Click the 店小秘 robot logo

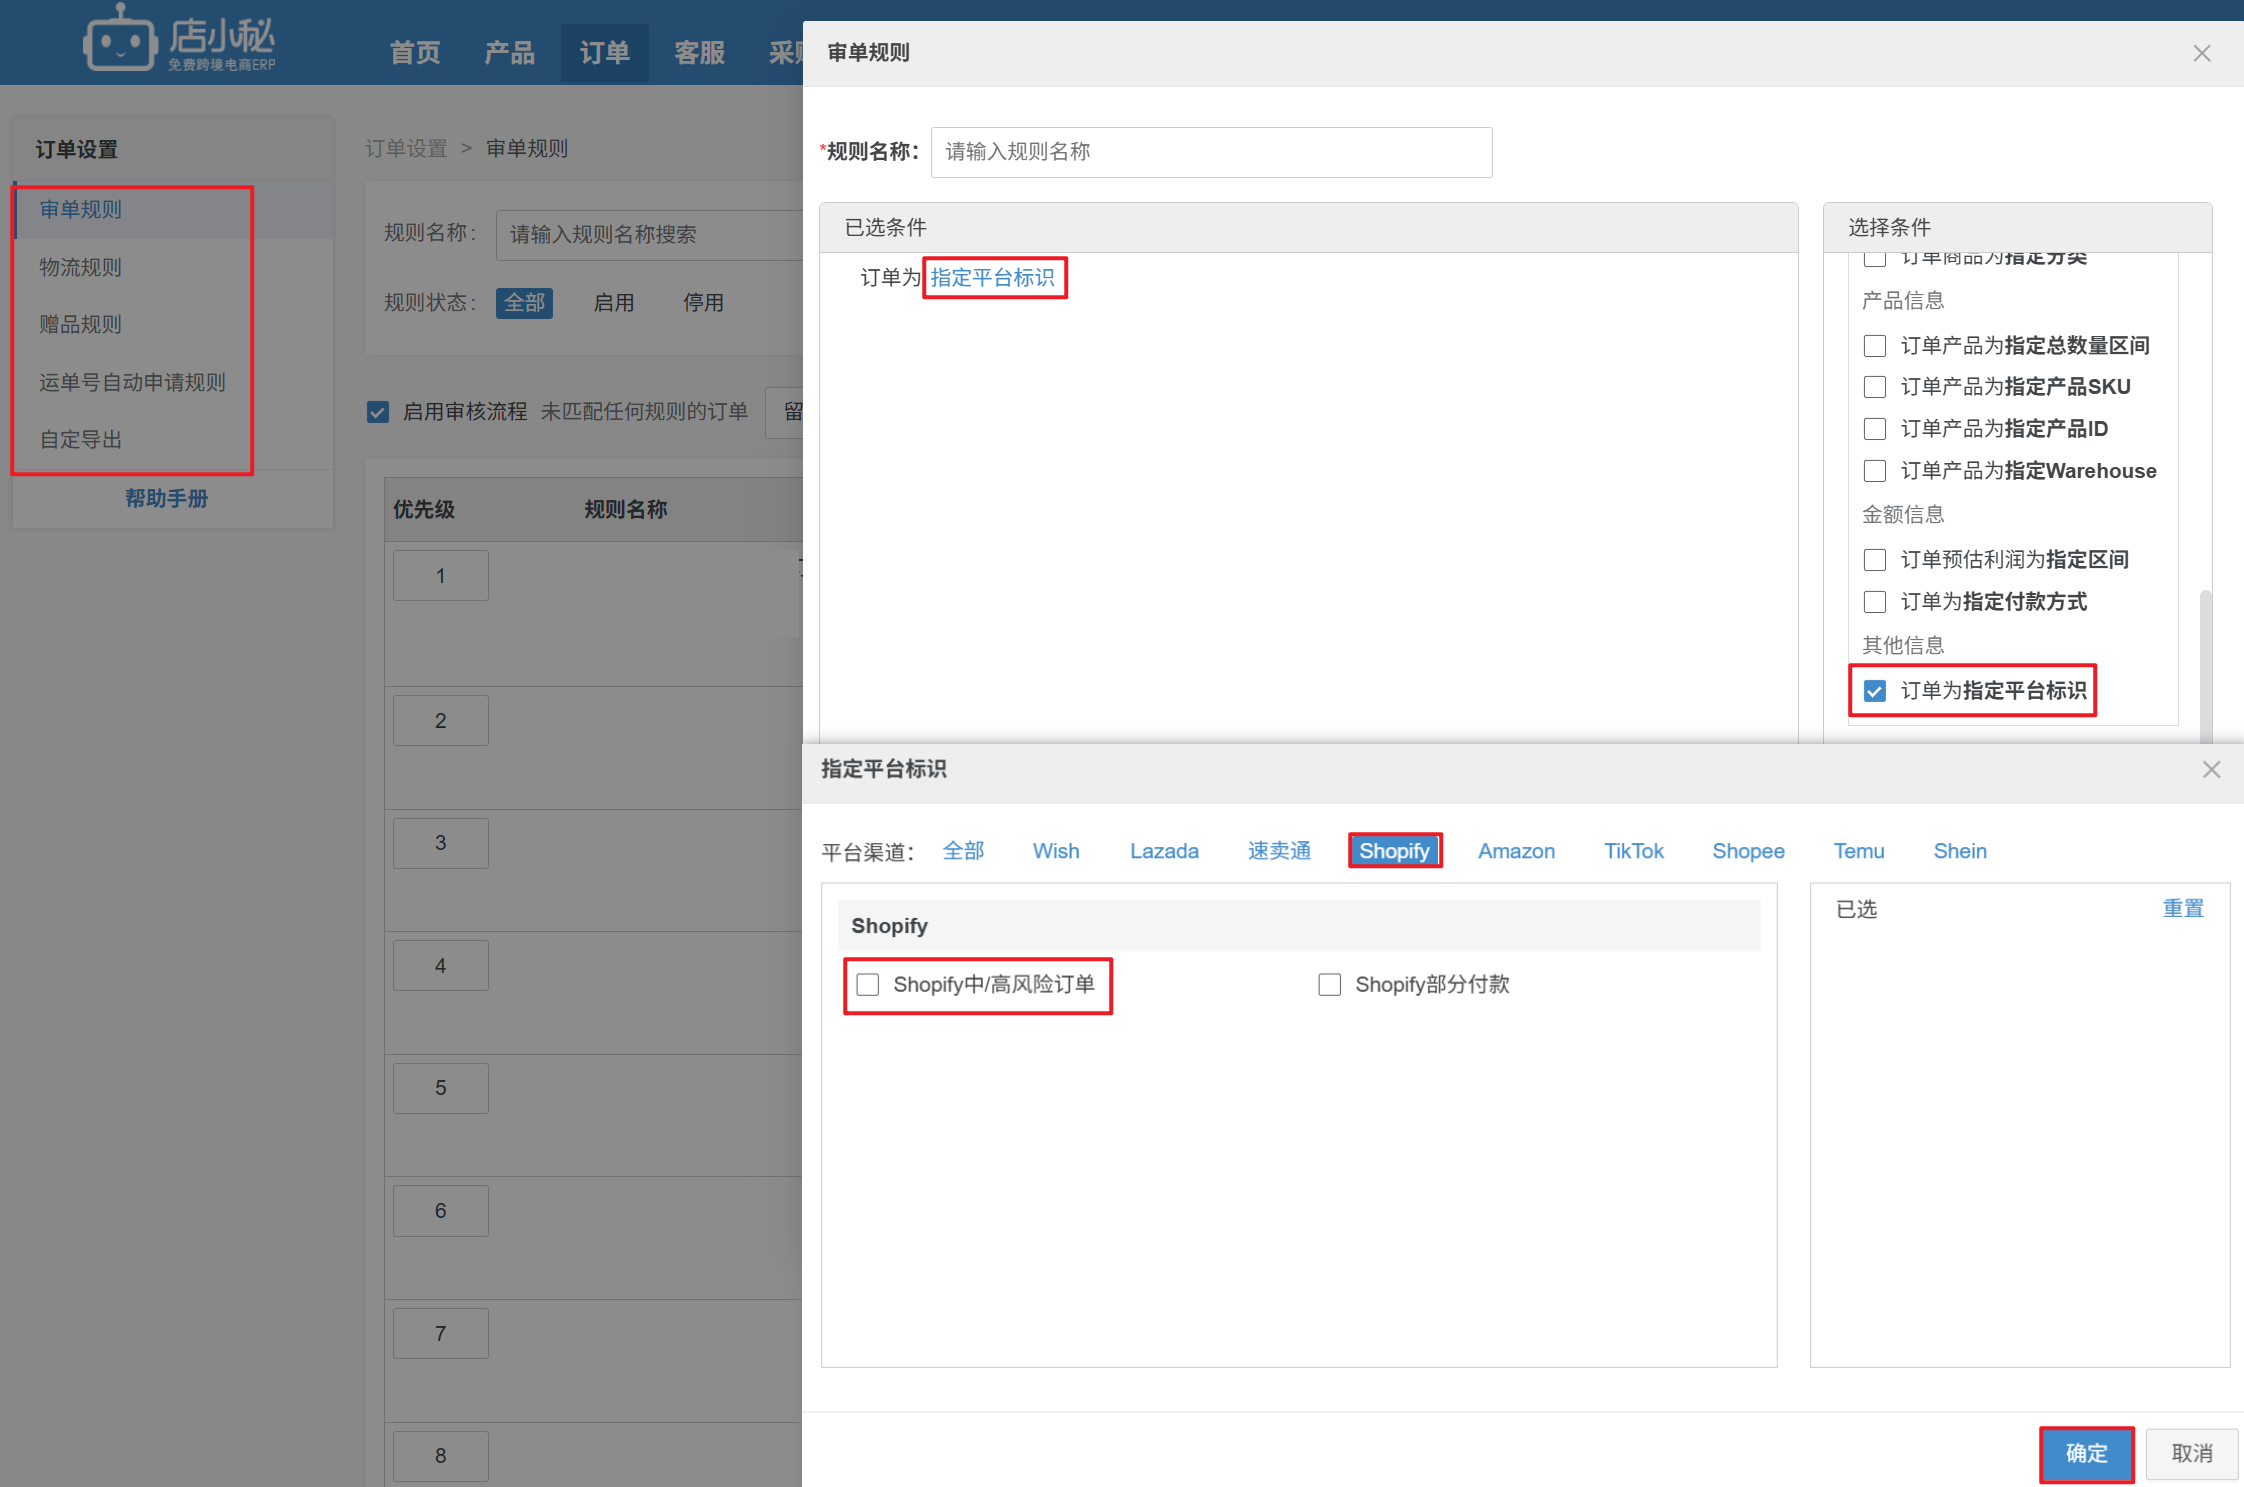click(120, 43)
